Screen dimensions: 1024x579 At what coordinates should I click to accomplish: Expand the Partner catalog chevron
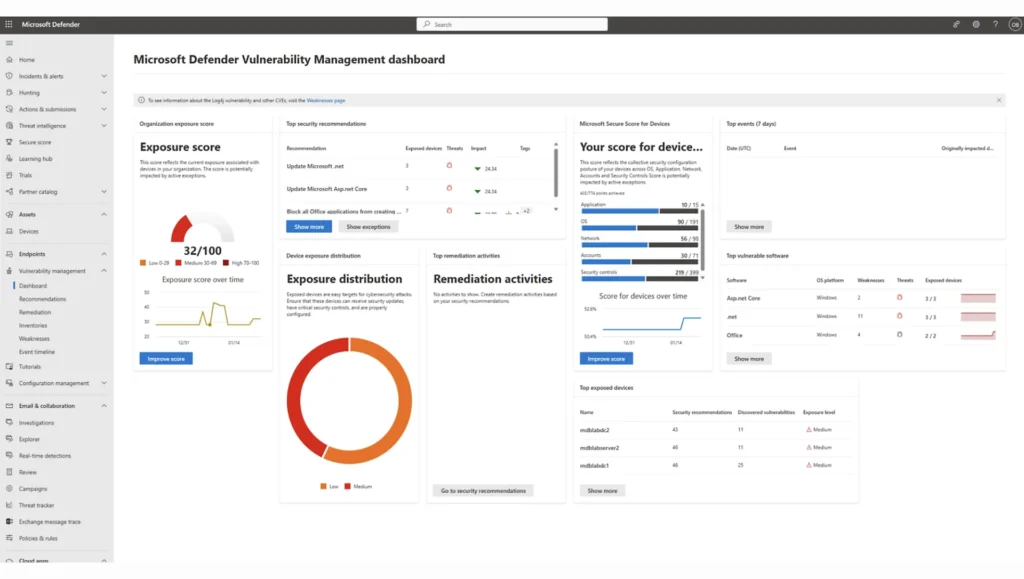104,191
